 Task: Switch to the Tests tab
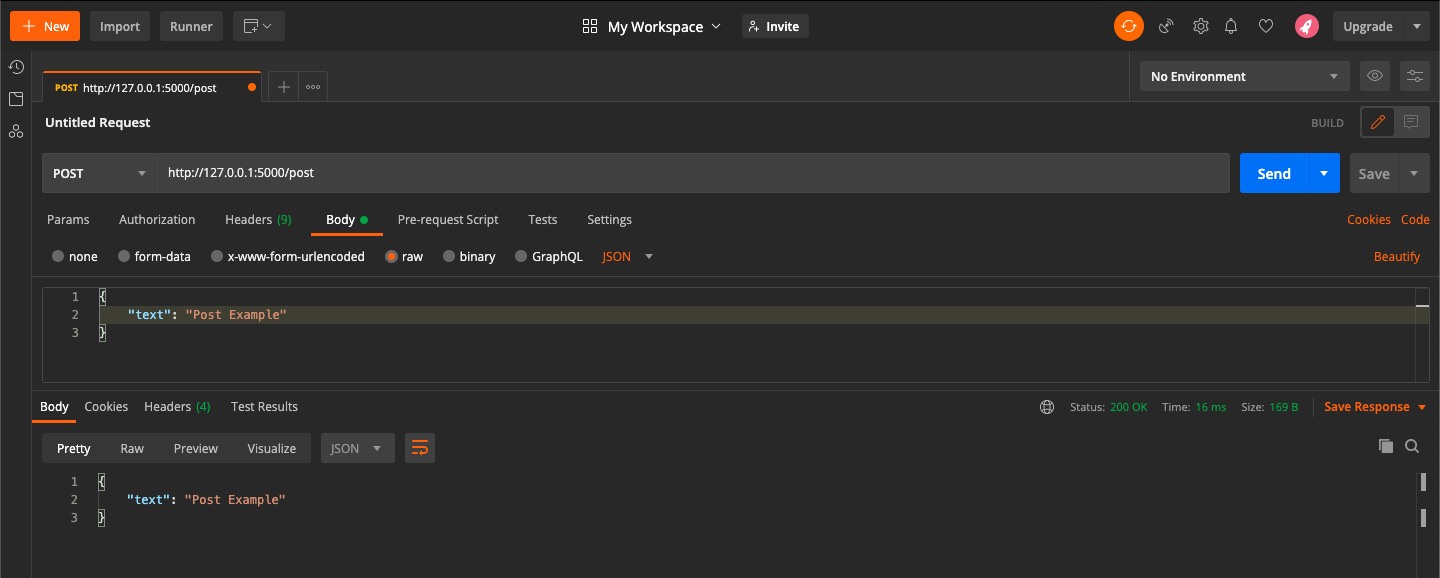click(542, 219)
